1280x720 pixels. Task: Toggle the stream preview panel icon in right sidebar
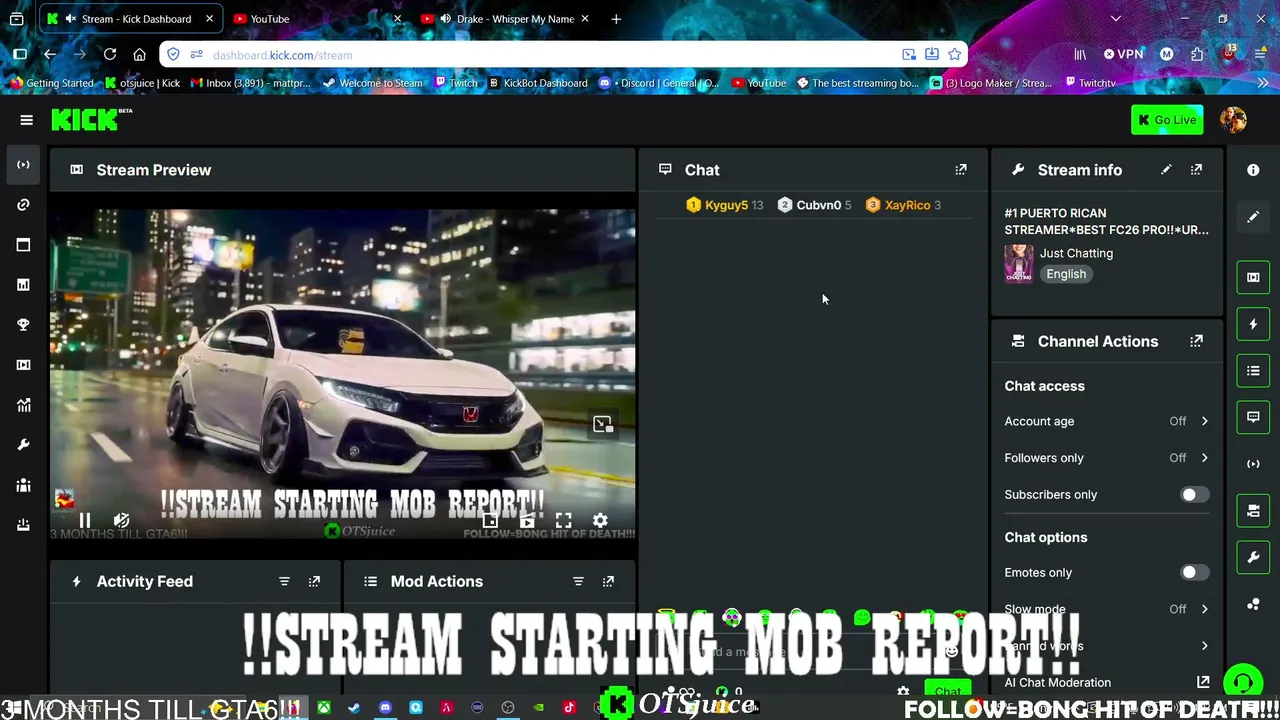pyautogui.click(x=1253, y=277)
